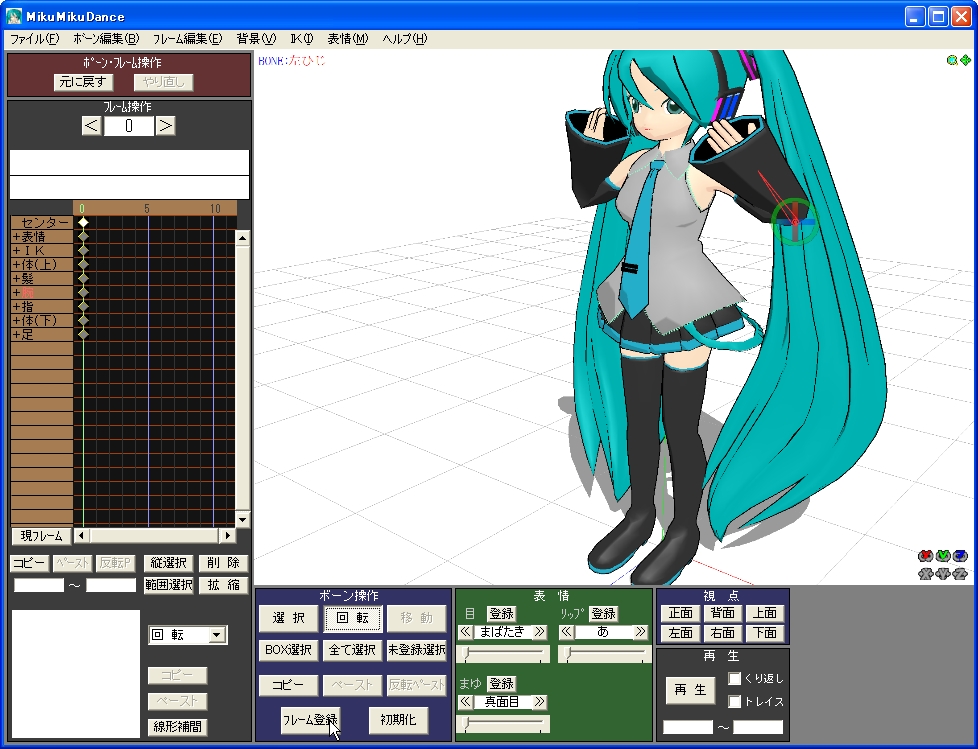
Task: Click the green Y-axis rotation icon
Action: click(943, 556)
